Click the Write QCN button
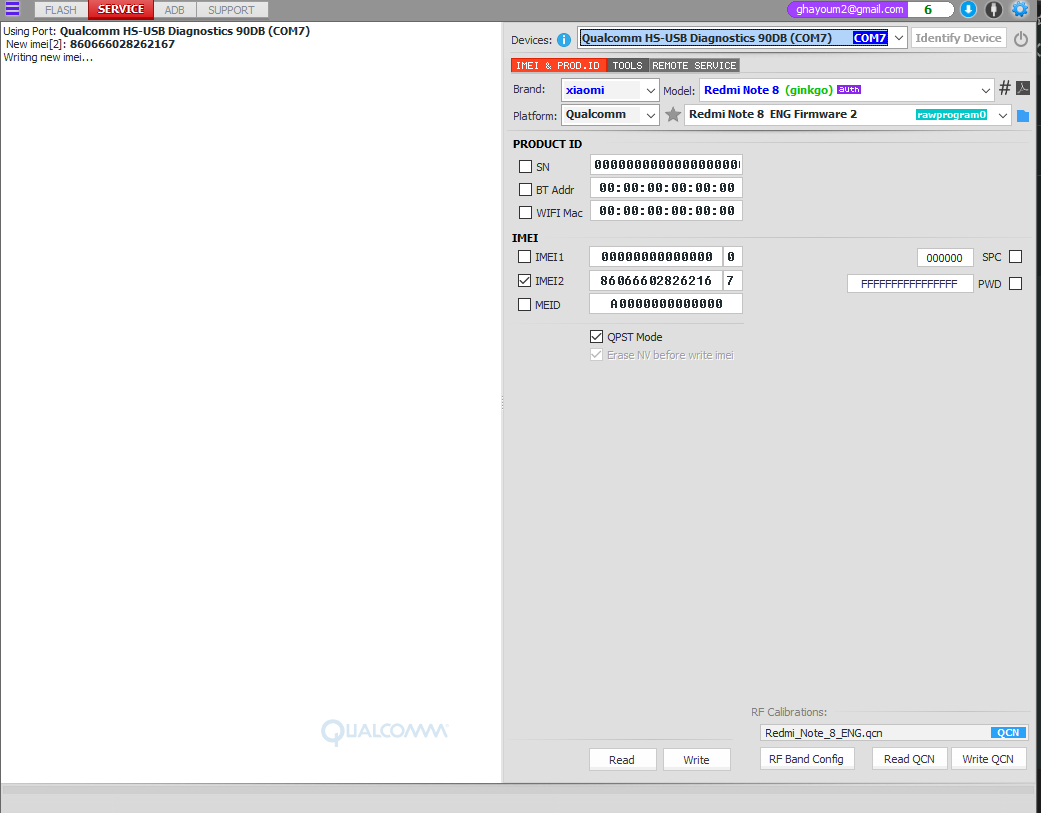 [988, 759]
